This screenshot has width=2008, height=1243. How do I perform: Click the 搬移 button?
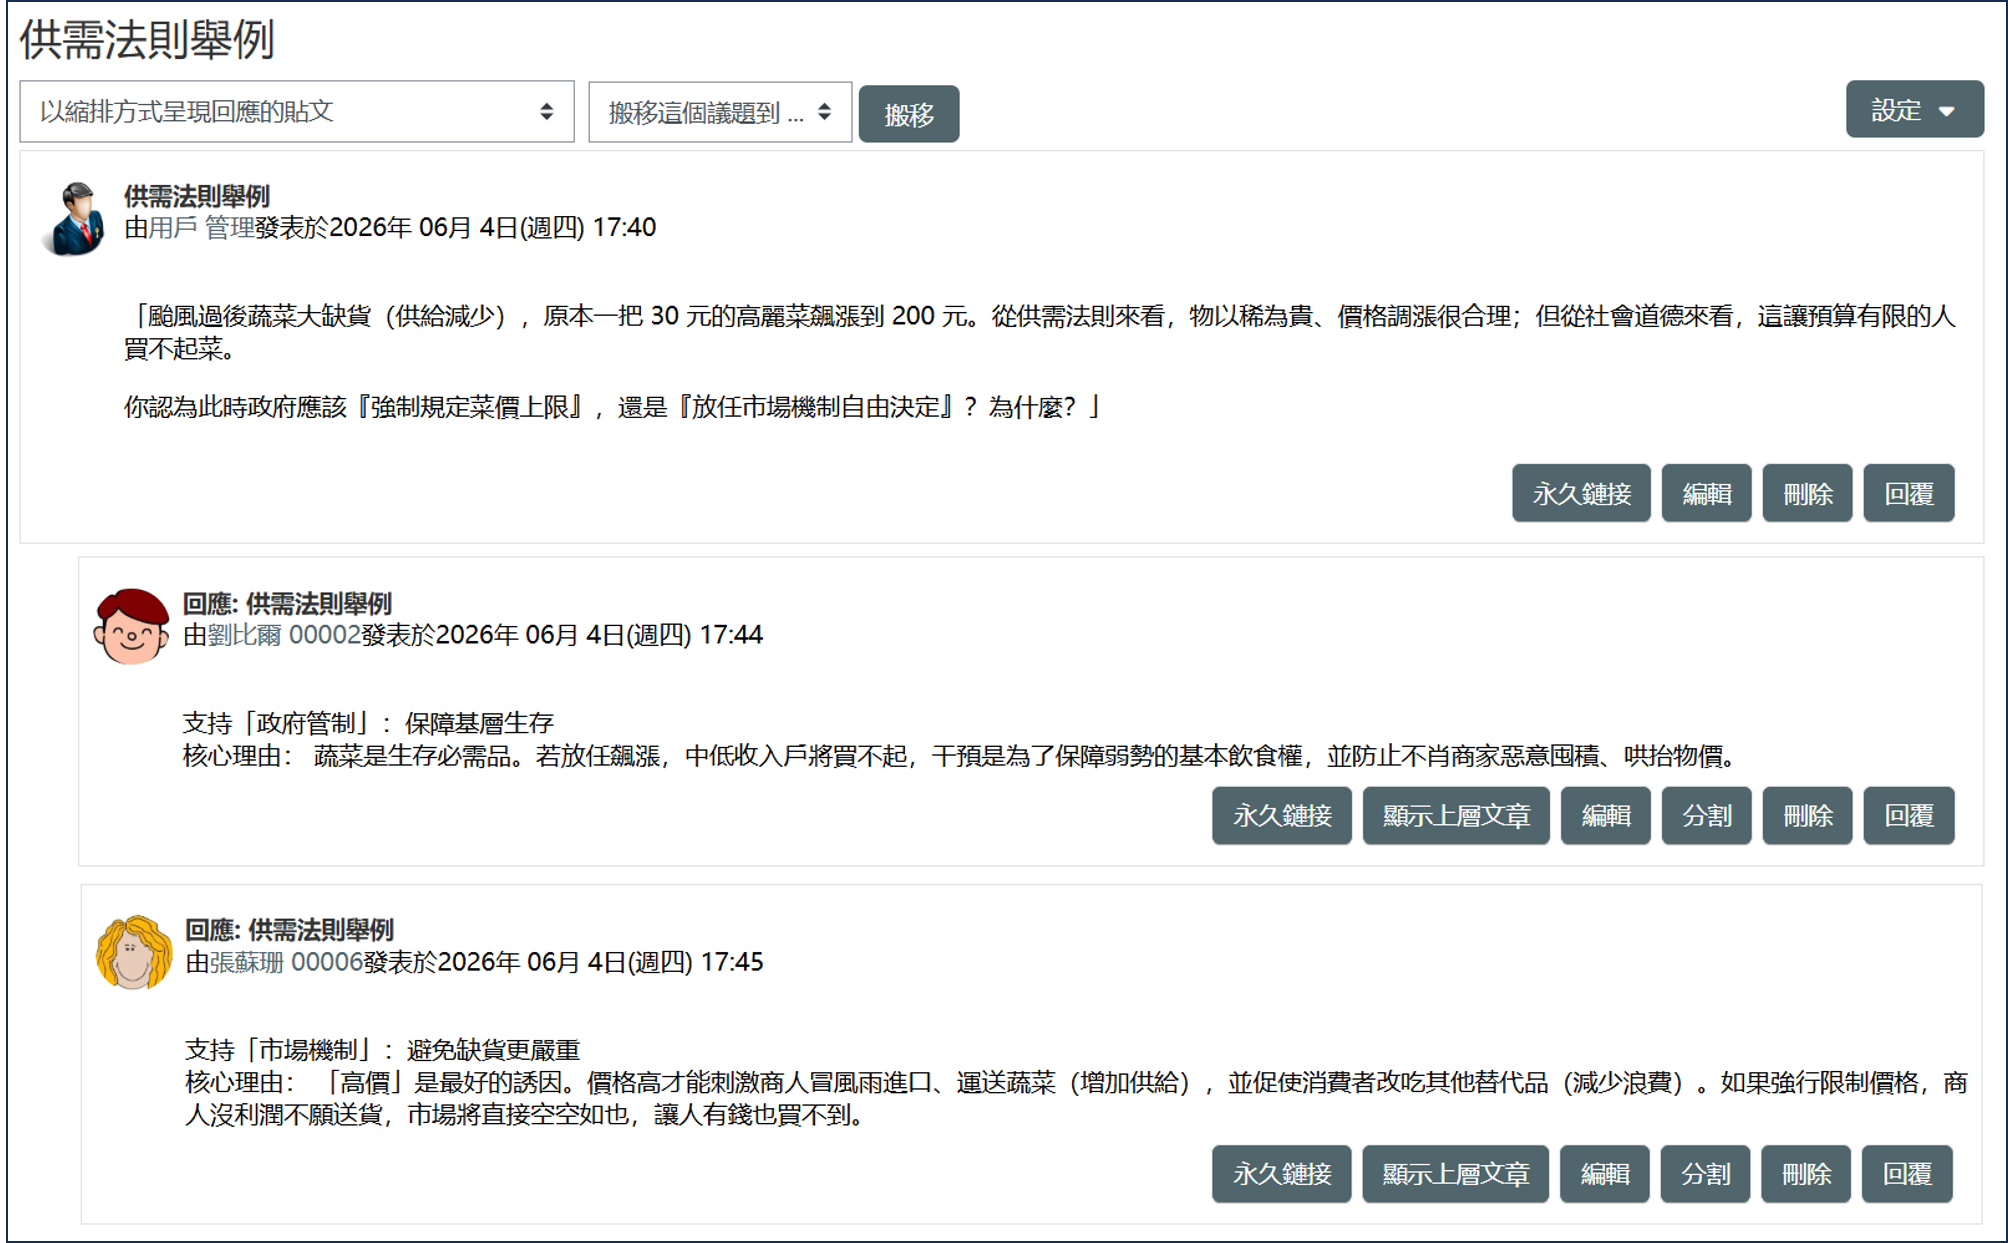point(909,114)
